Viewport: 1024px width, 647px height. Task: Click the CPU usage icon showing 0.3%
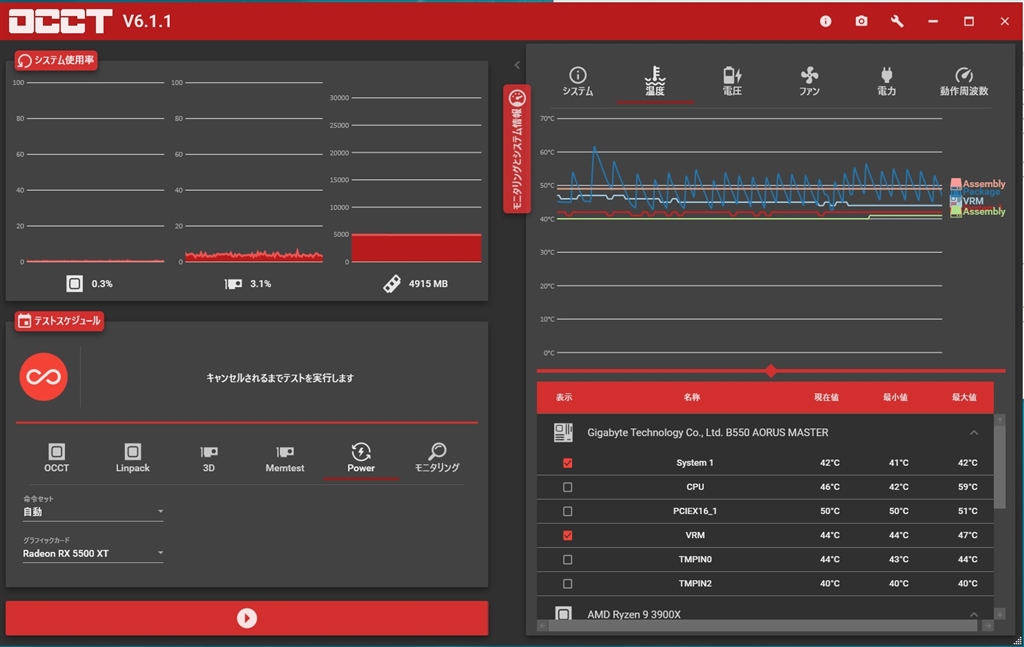(x=74, y=283)
